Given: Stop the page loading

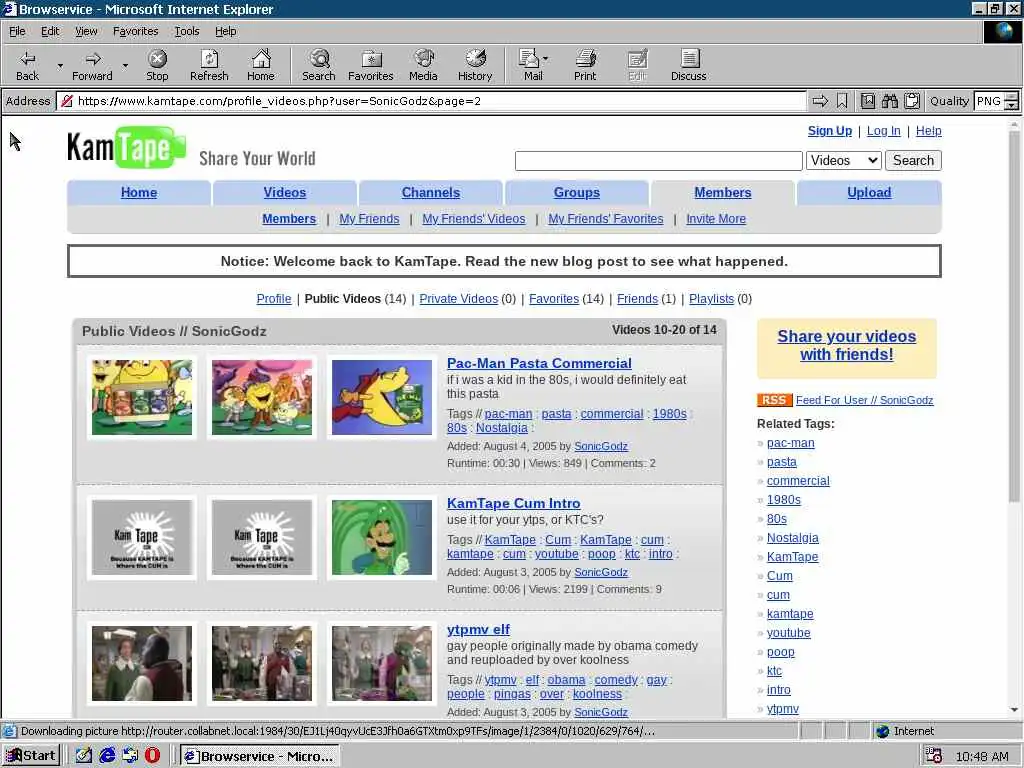Looking at the screenshot, I should point(157,65).
